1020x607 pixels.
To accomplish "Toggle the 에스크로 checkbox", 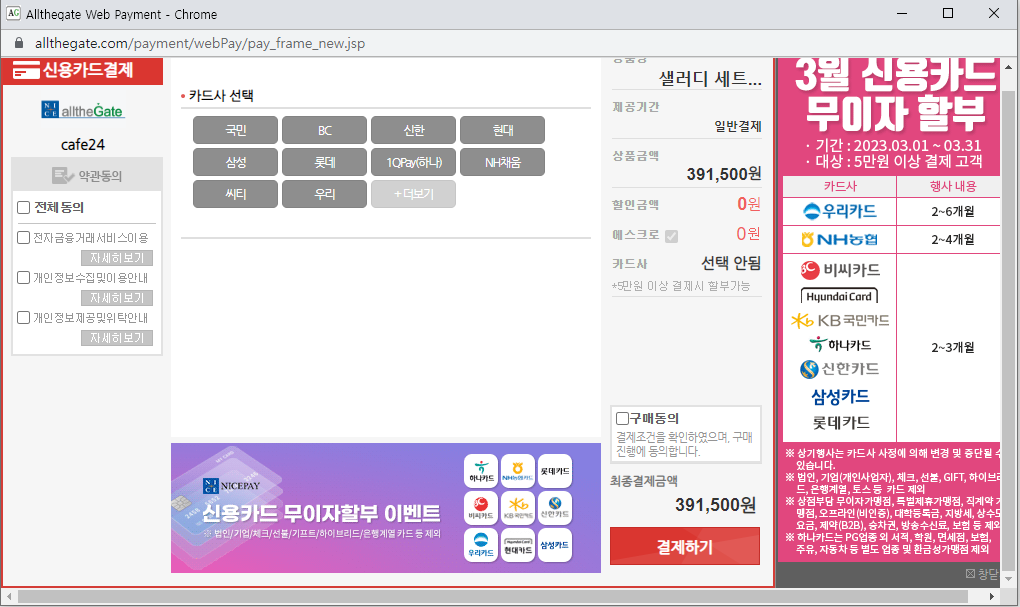I will coord(671,236).
